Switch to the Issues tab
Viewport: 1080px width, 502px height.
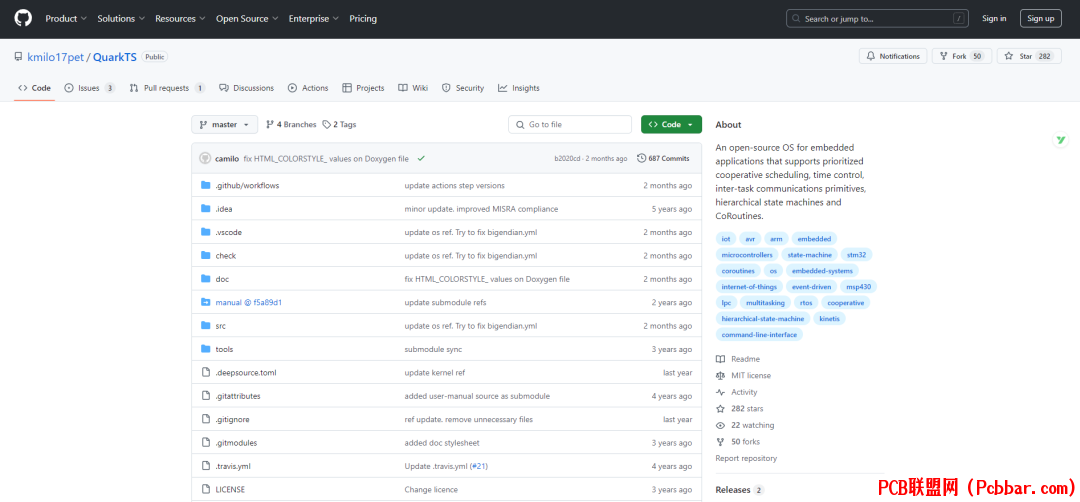click(90, 88)
